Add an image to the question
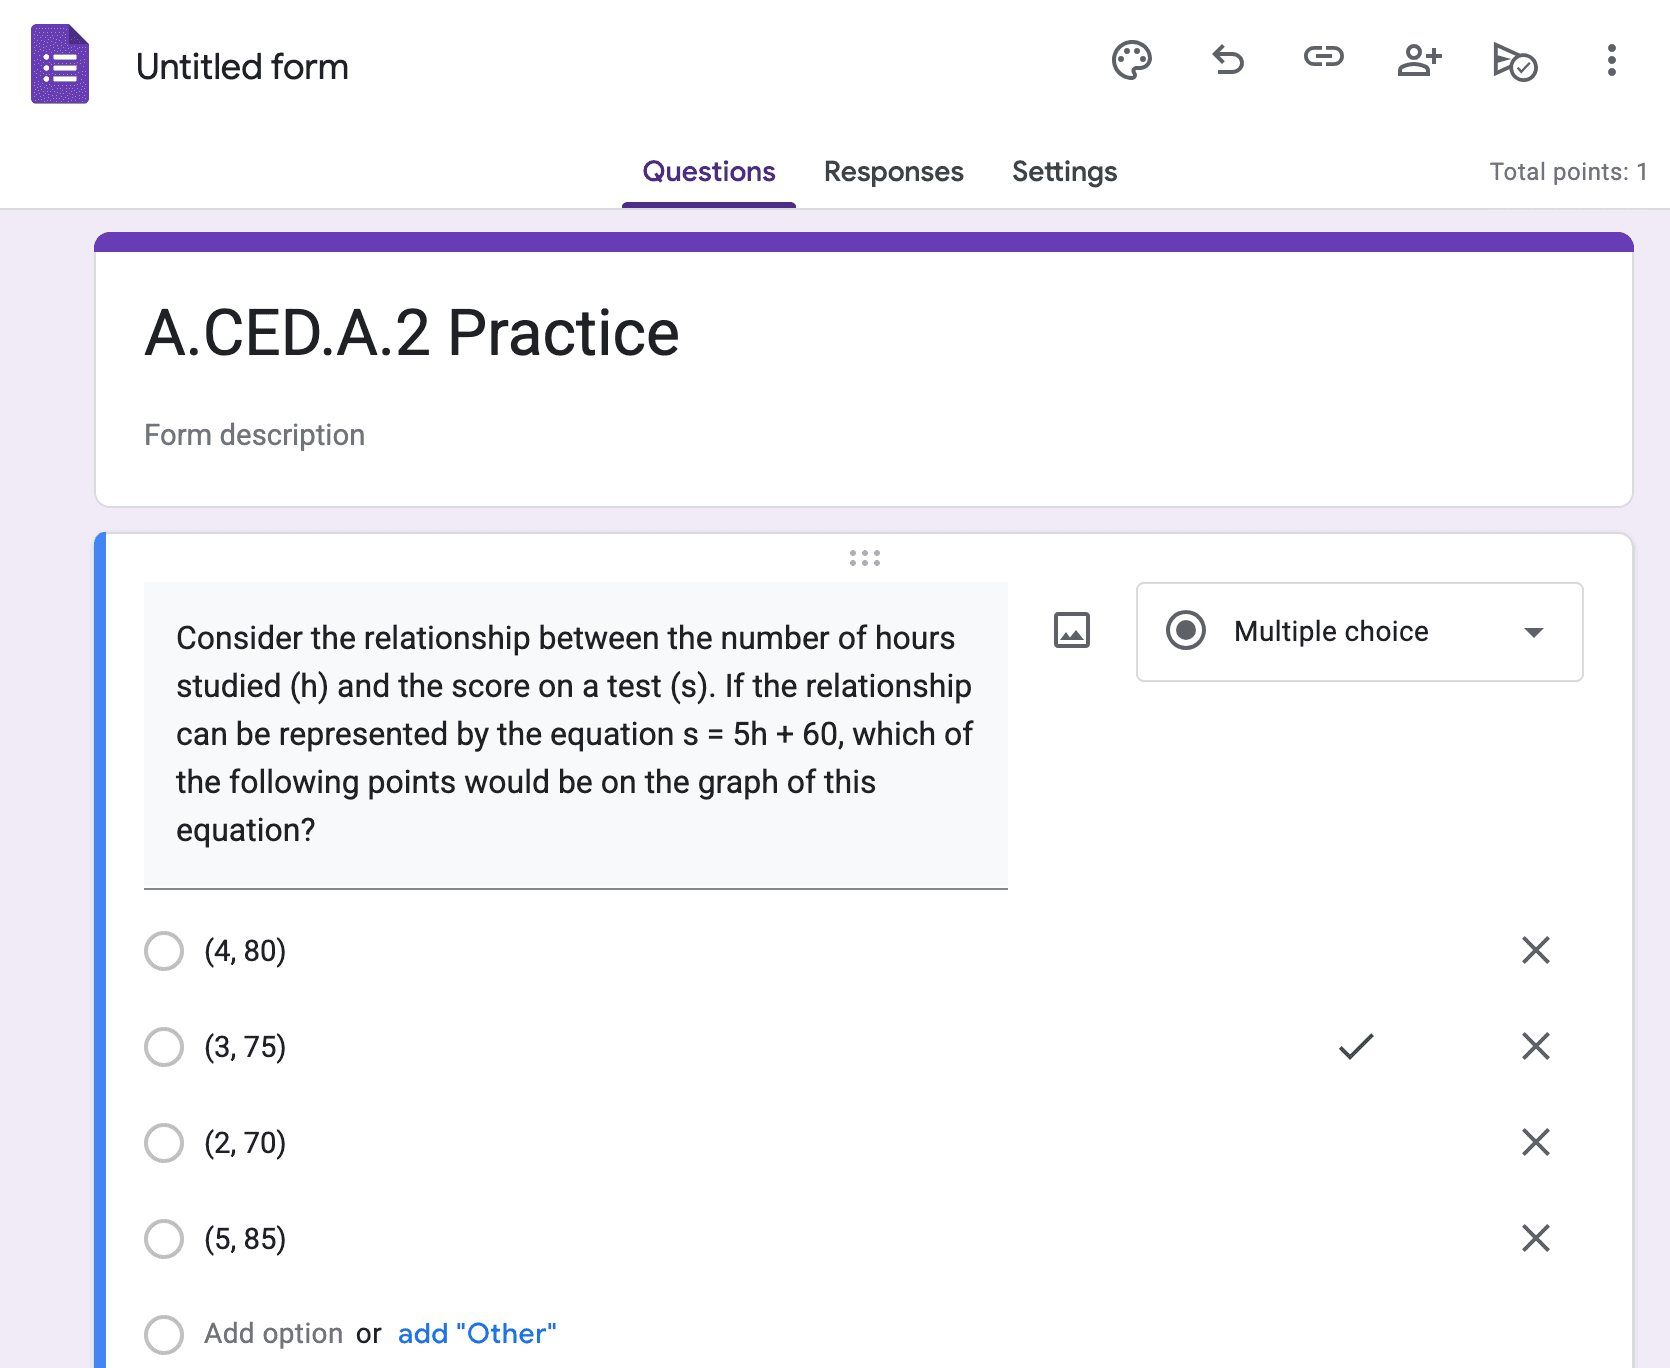The width and height of the screenshot is (1670, 1368). pos(1072,630)
